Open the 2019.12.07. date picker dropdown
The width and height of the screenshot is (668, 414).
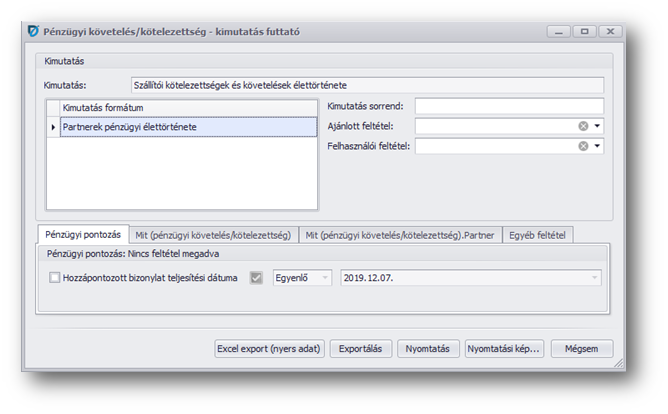595,278
